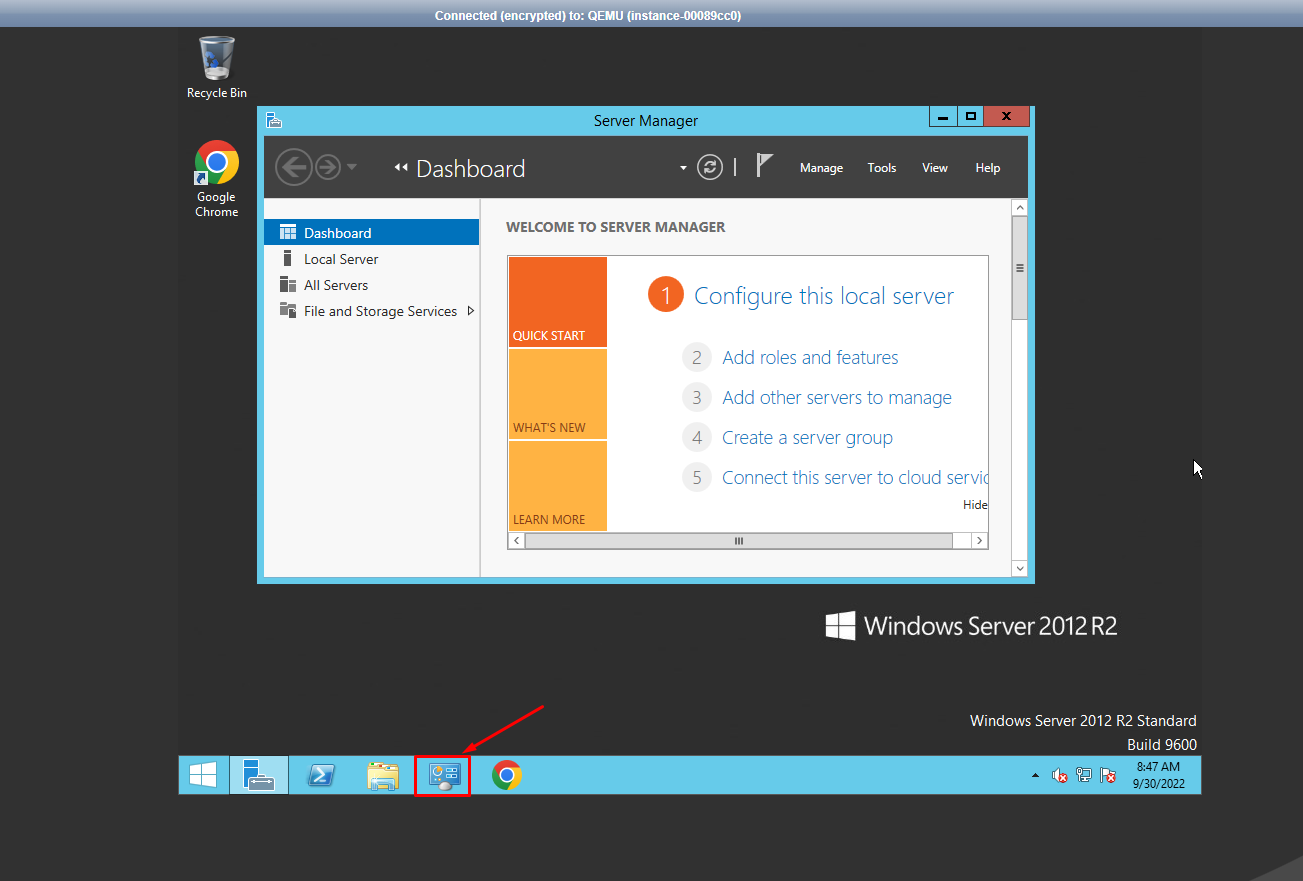Viewport: 1303px width, 881px height.
Task: Click Add other servers to manage
Action: click(x=837, y=397)
